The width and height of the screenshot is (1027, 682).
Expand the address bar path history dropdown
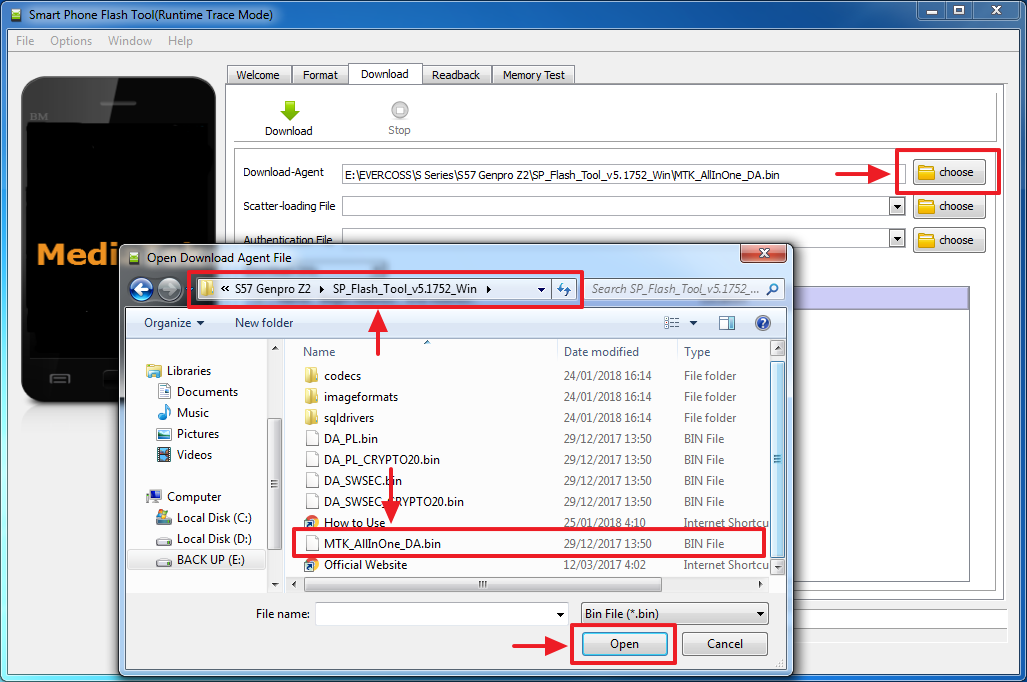coord(541,289)
